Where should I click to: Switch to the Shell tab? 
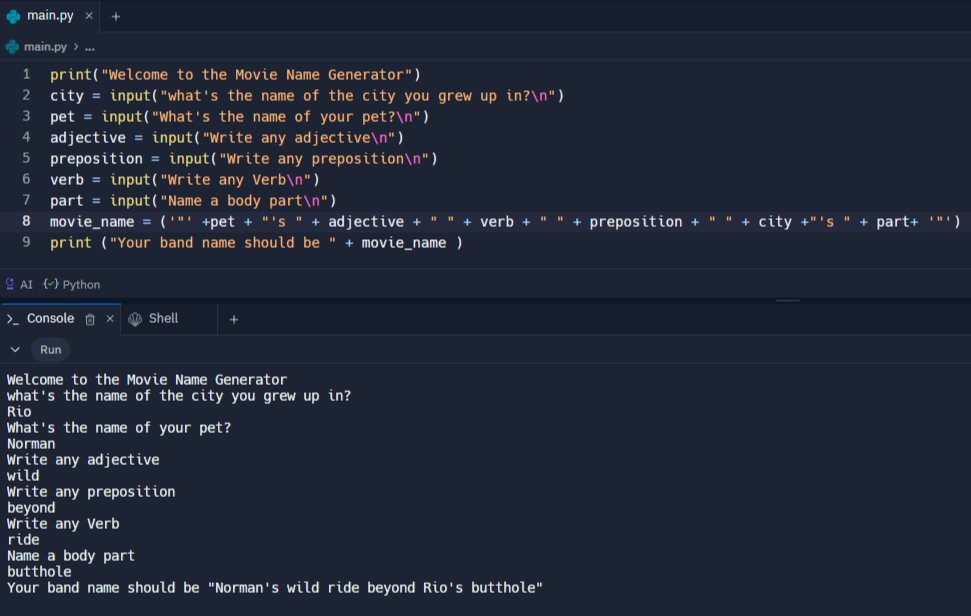[x=163, y=318]
